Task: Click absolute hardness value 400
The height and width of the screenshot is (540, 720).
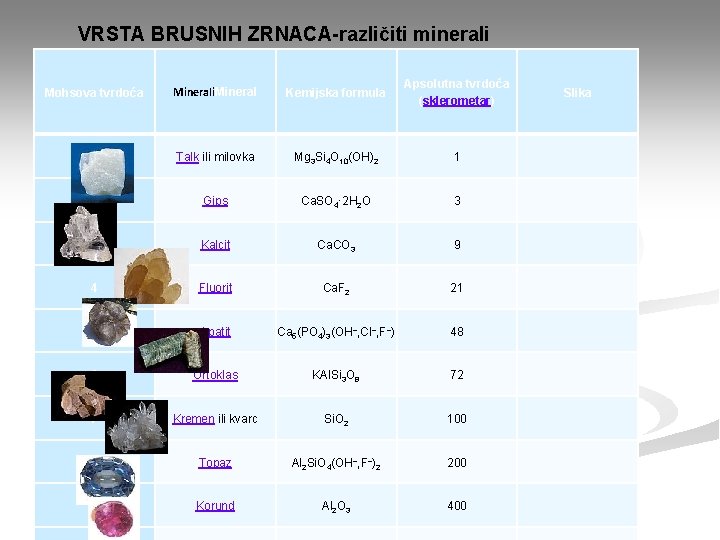Action: point(457,506)
